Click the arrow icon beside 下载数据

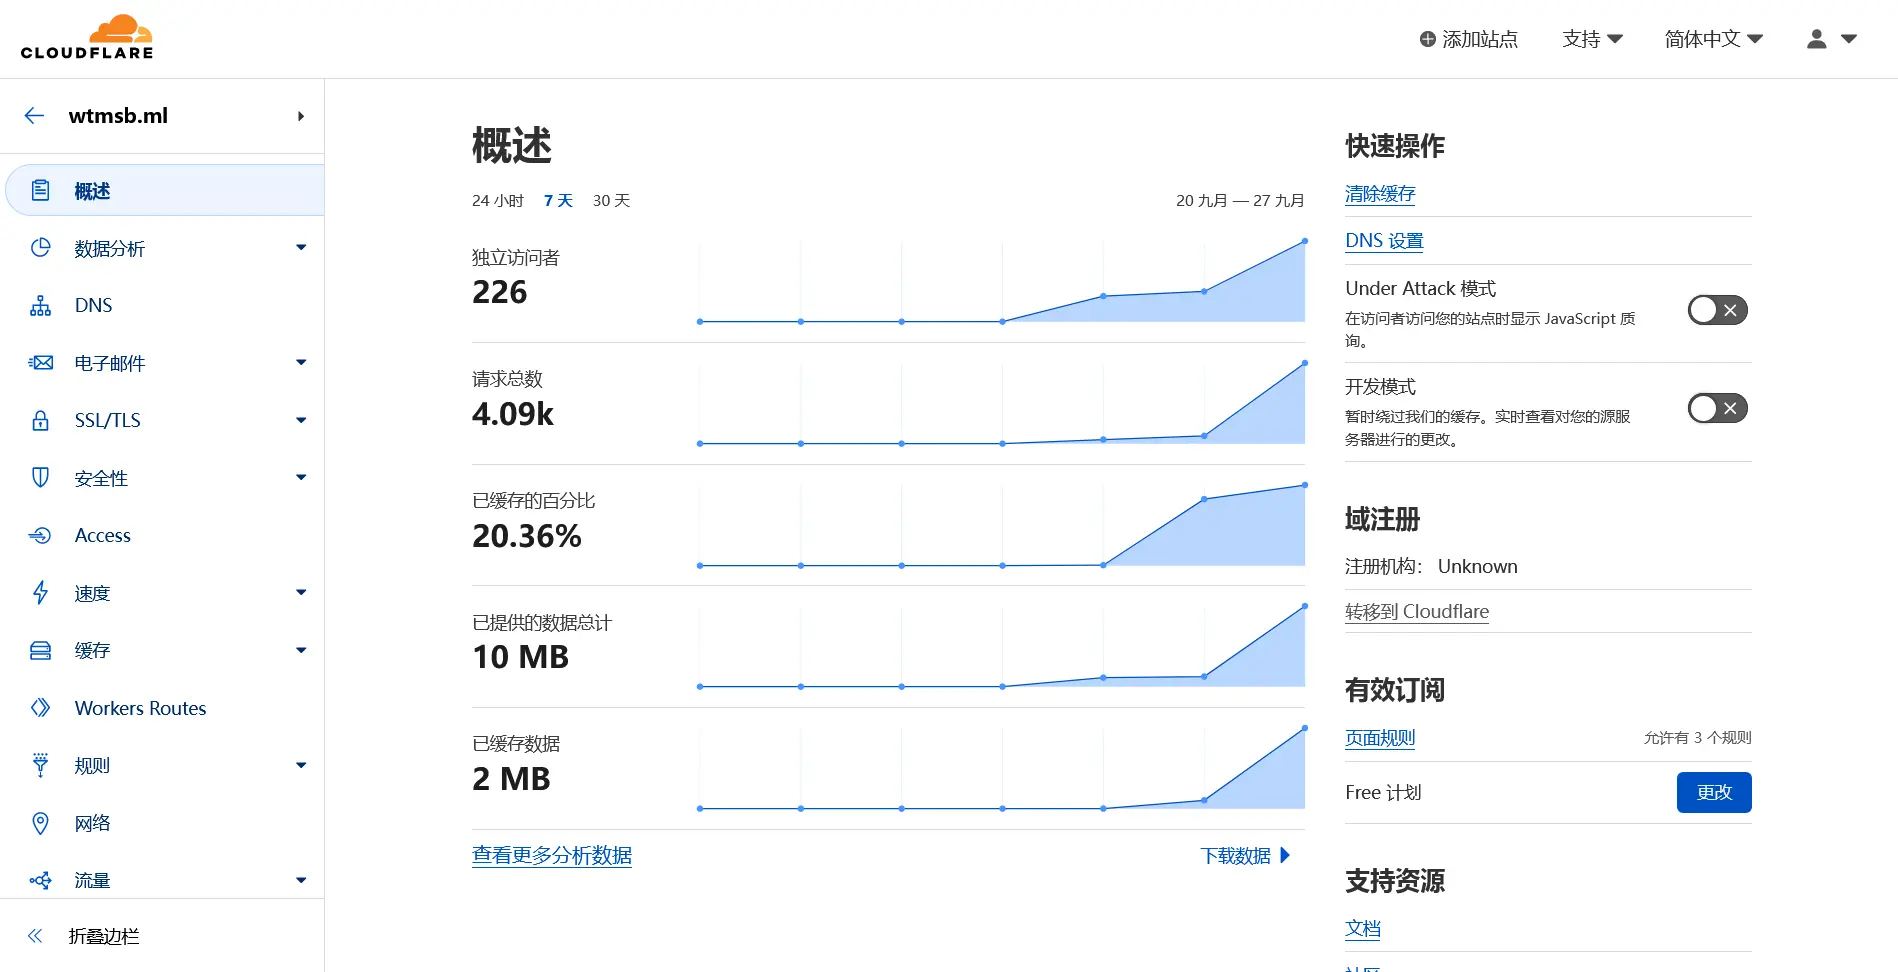click(x=1285, y=855)
